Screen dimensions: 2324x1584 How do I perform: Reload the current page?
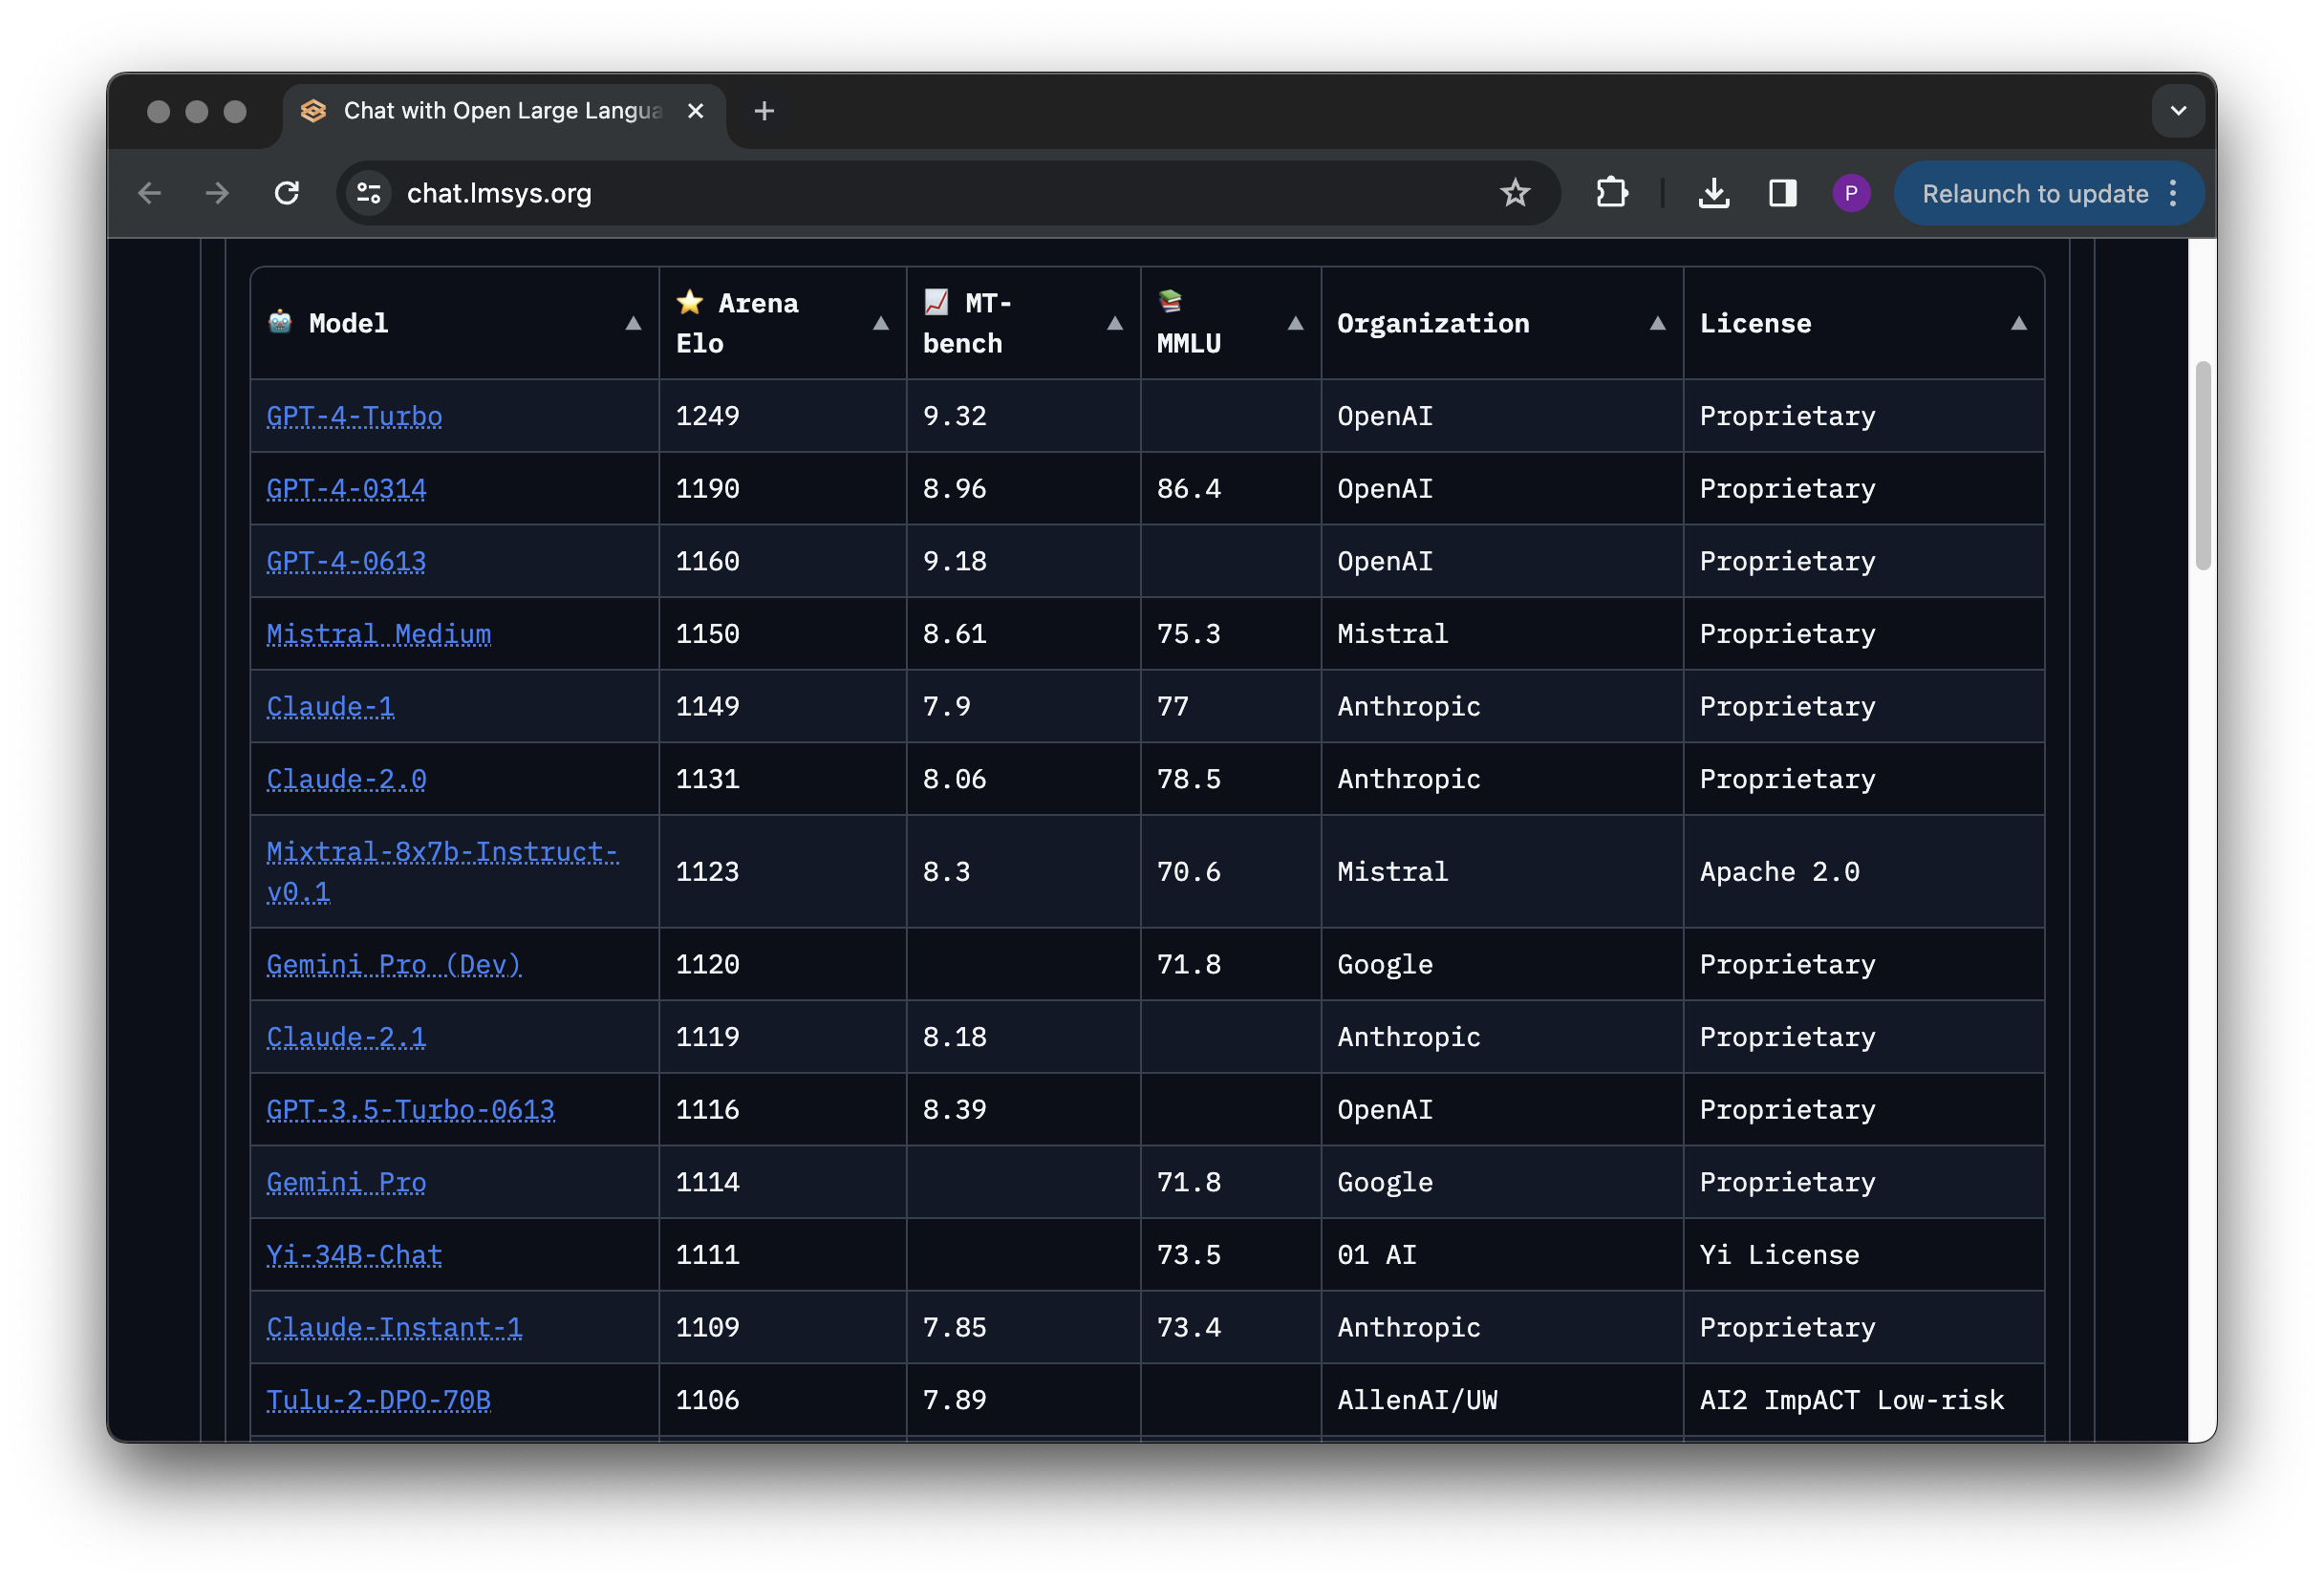[x=288, y=193]
